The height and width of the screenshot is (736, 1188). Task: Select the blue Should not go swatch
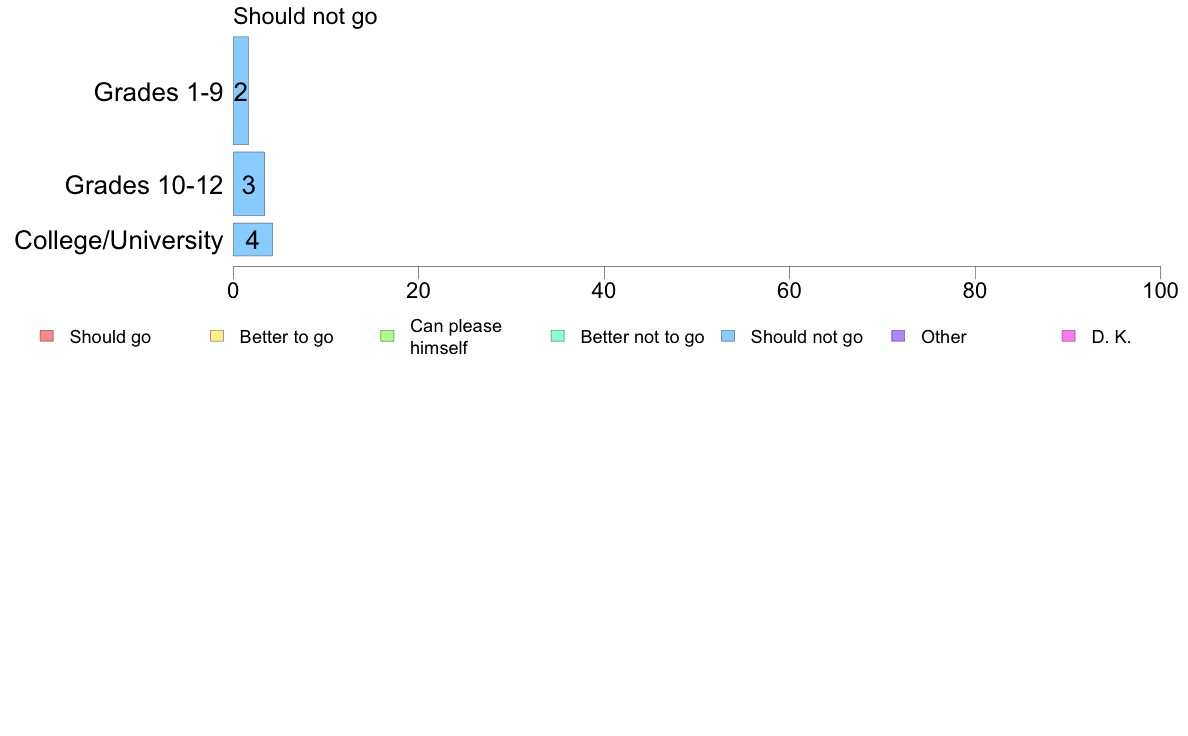728,336
